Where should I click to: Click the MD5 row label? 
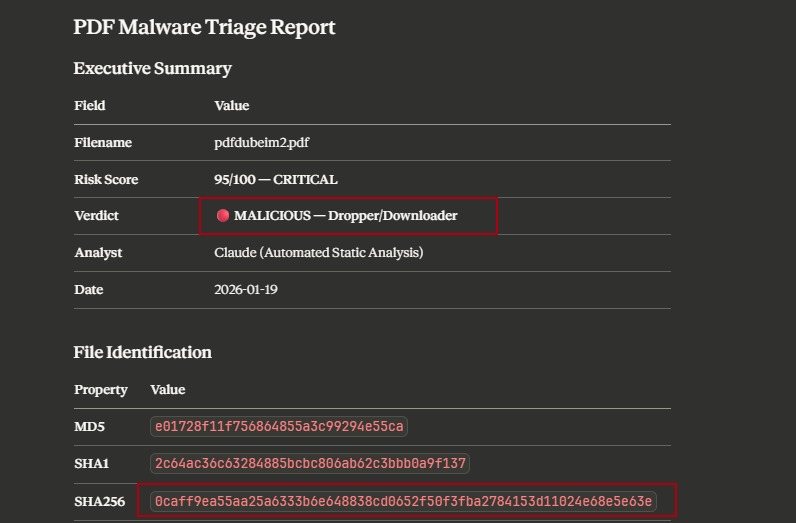point(89,427)
